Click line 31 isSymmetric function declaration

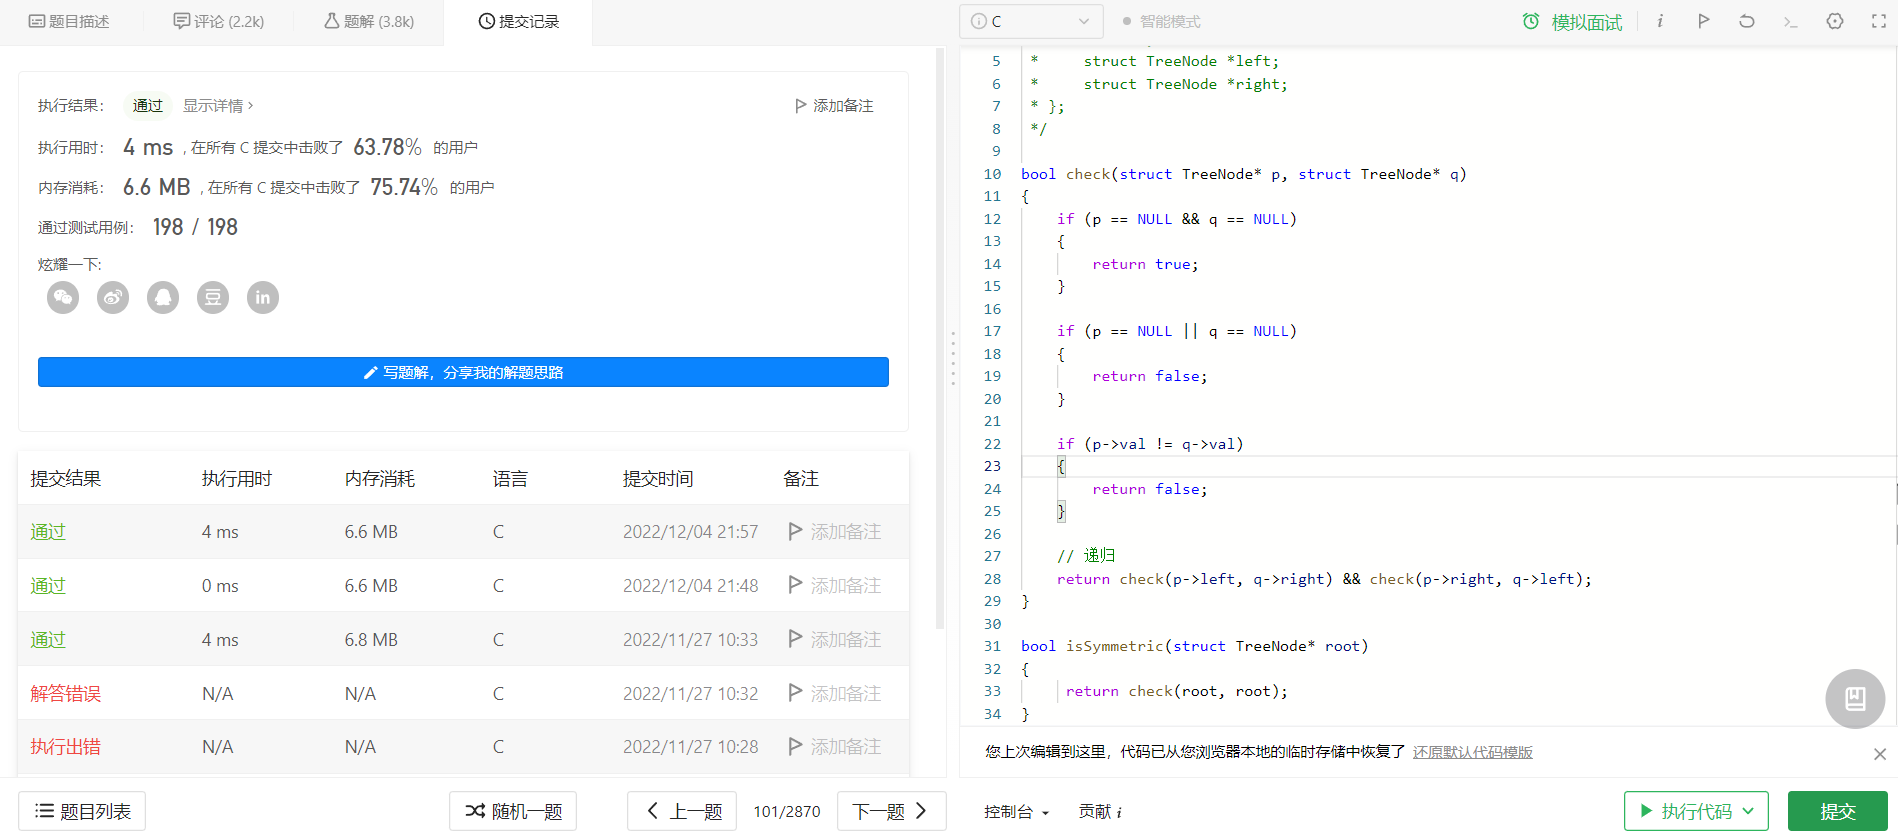1194,646
